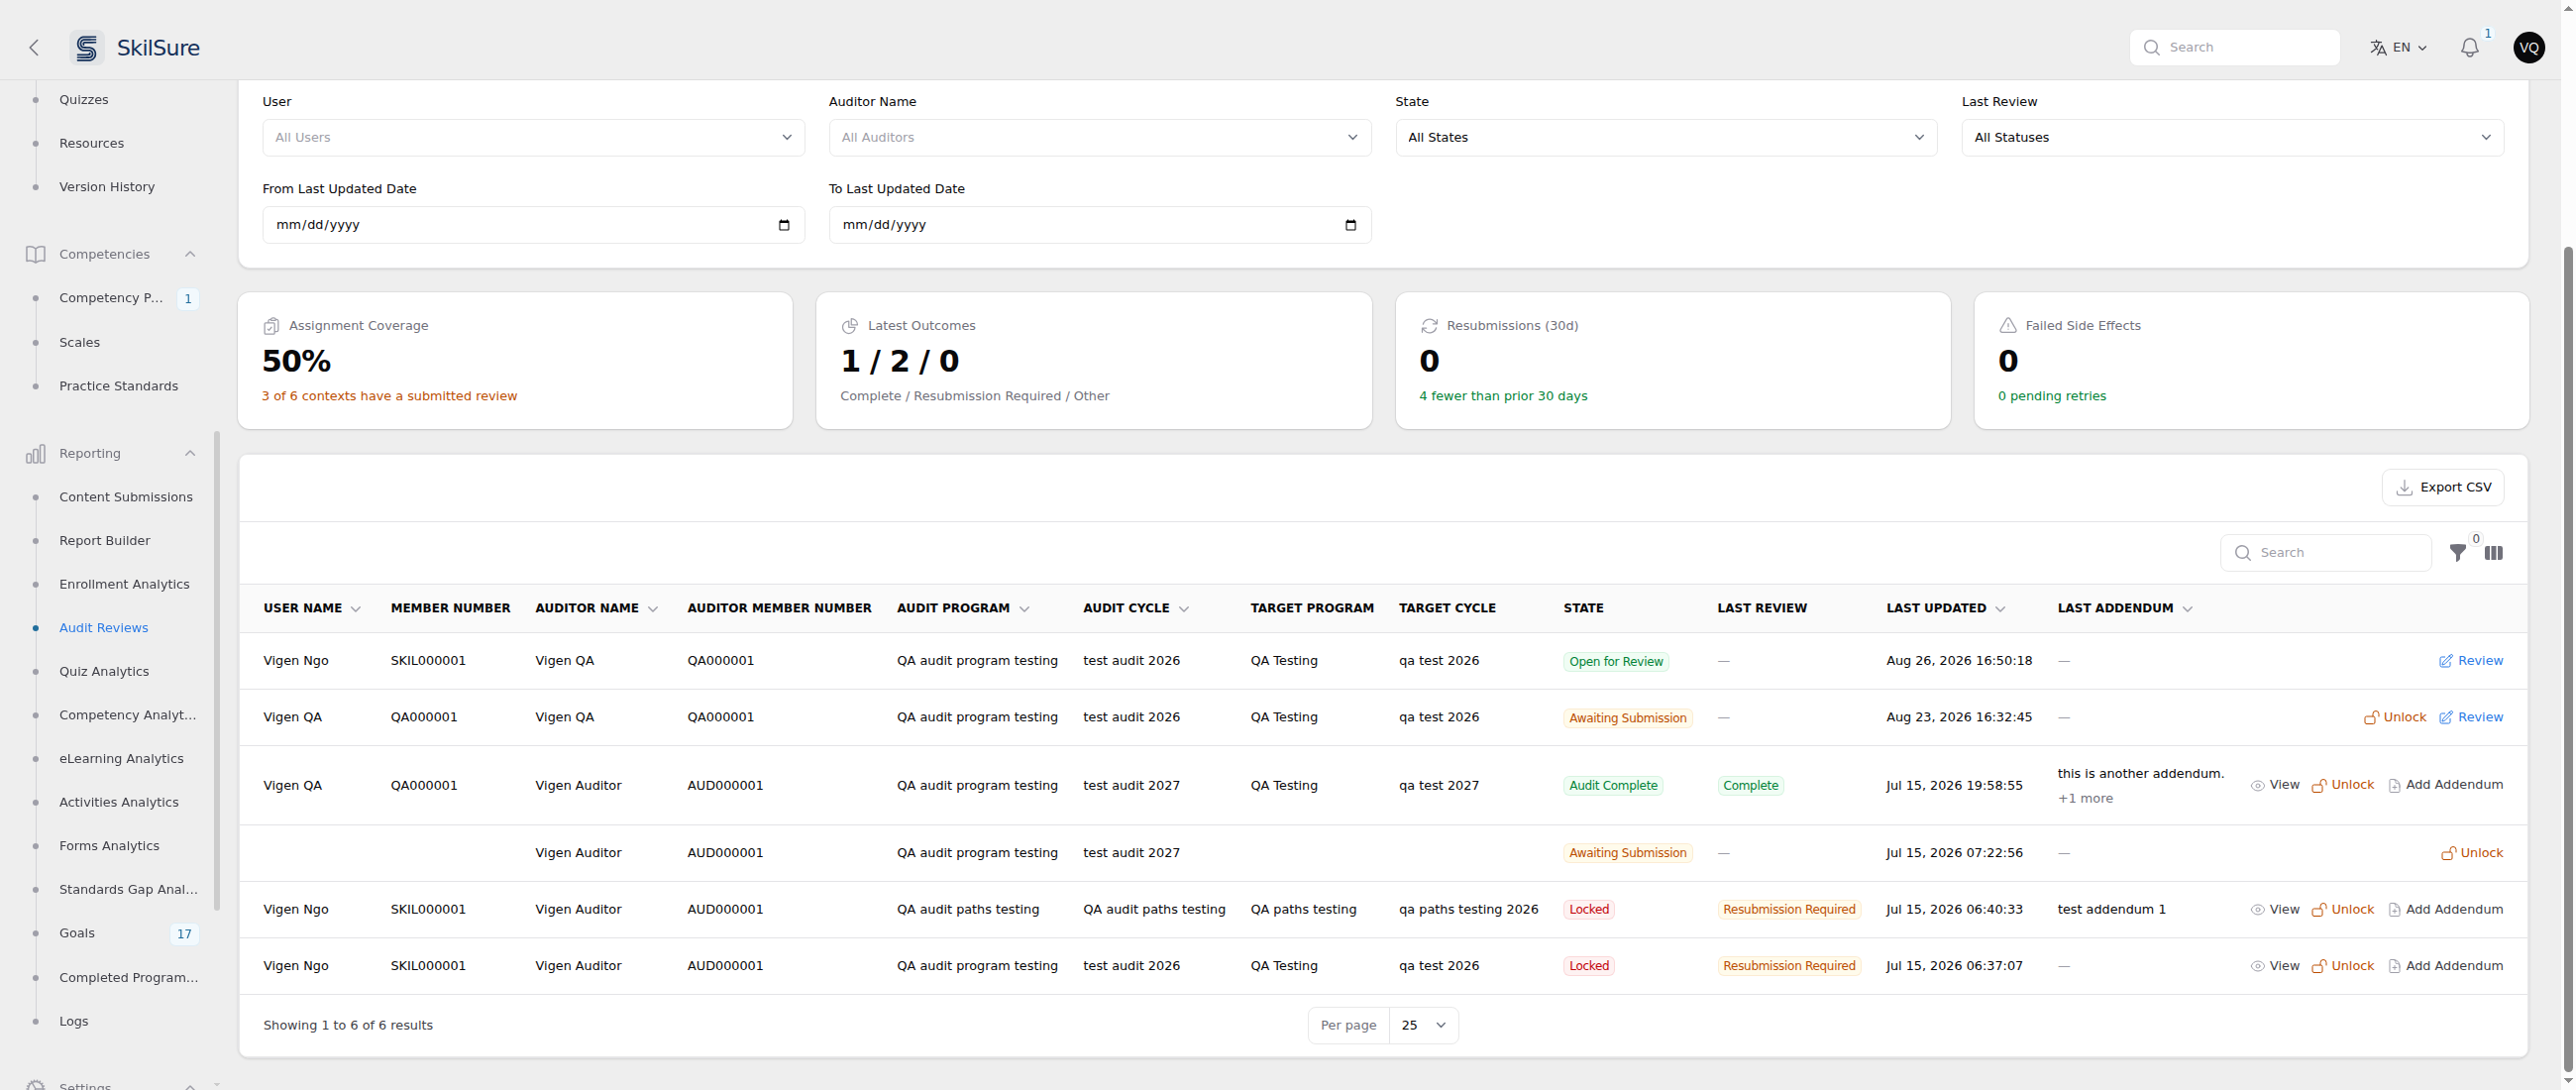Open the VQ user avatar menu
The image size is (2576, 1090).
click(2529, 47)
